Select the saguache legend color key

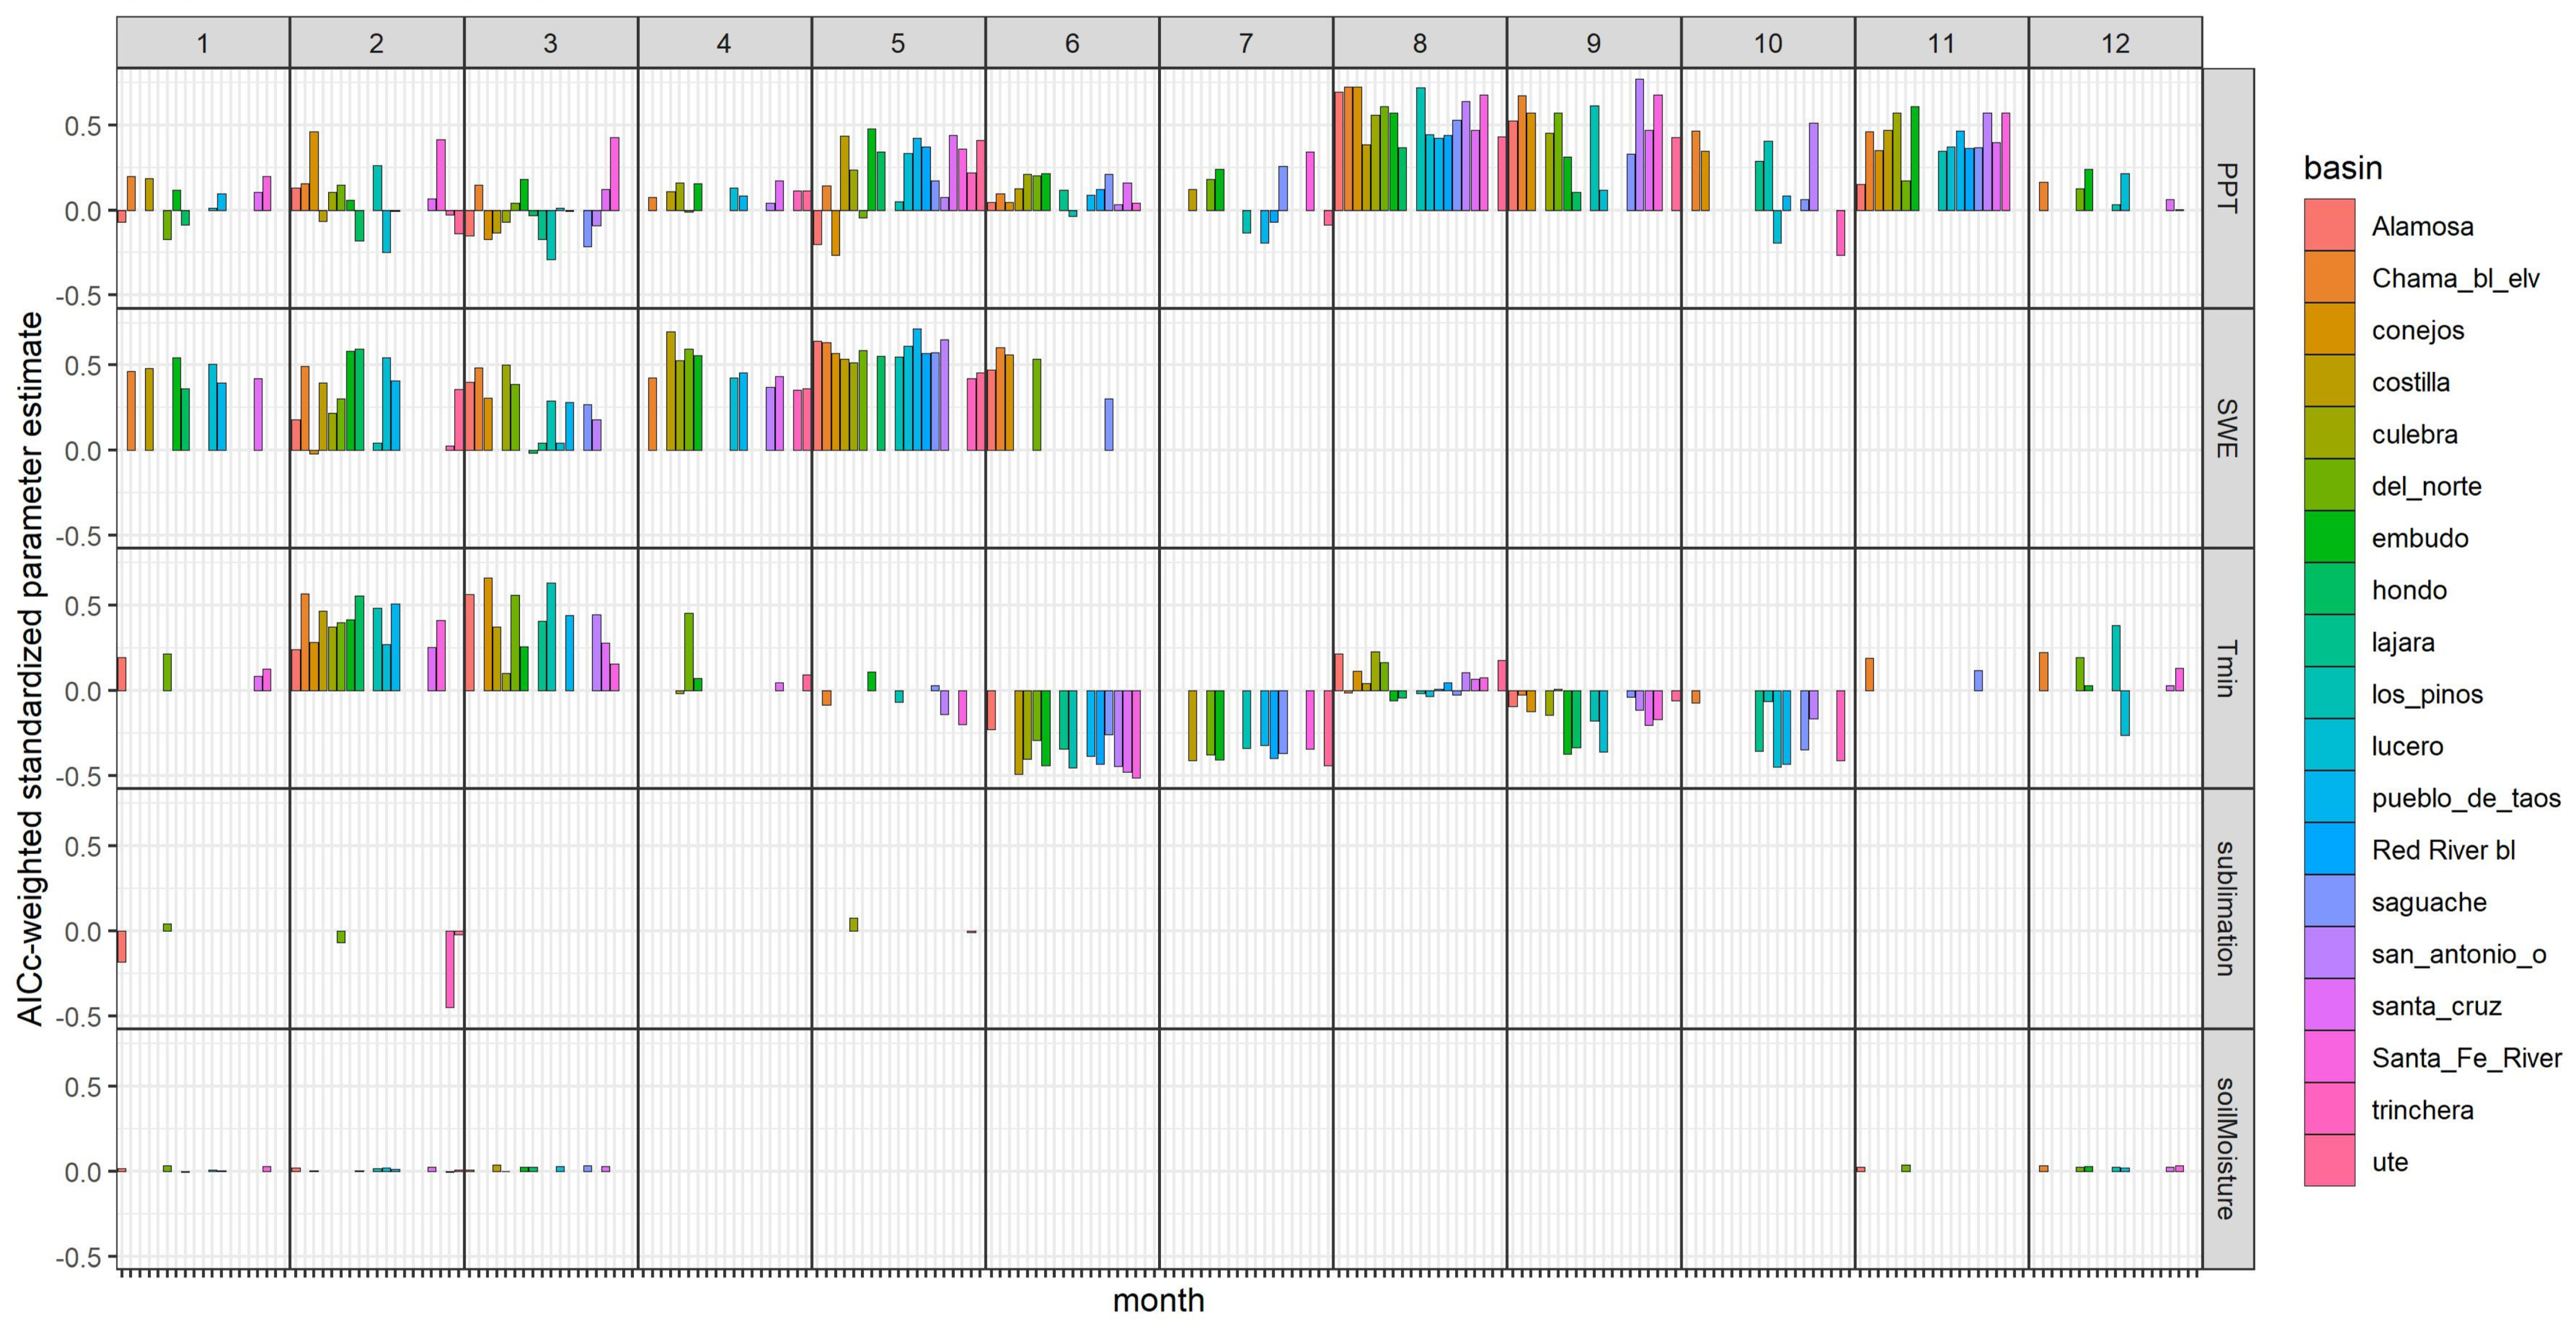click(2329, 902)
